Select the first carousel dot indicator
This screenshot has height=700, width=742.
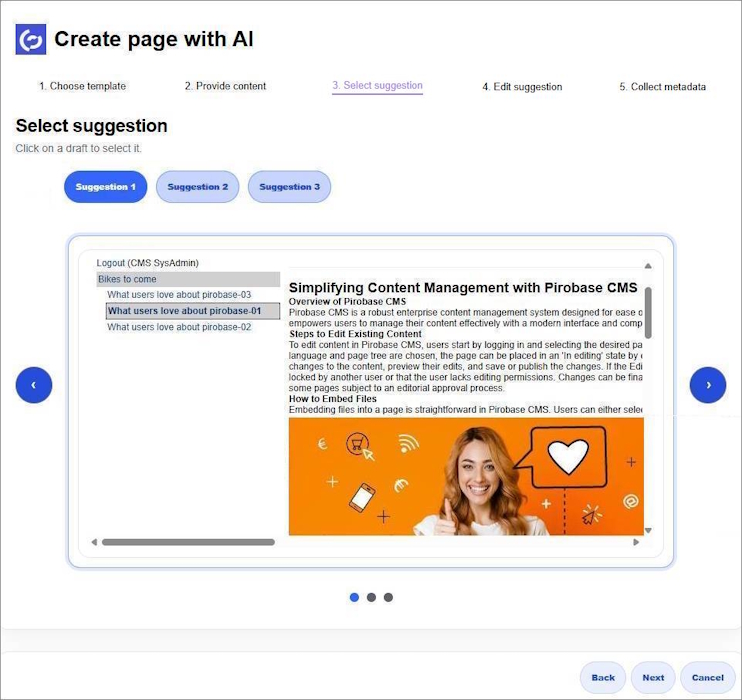[x=354, y=598]
